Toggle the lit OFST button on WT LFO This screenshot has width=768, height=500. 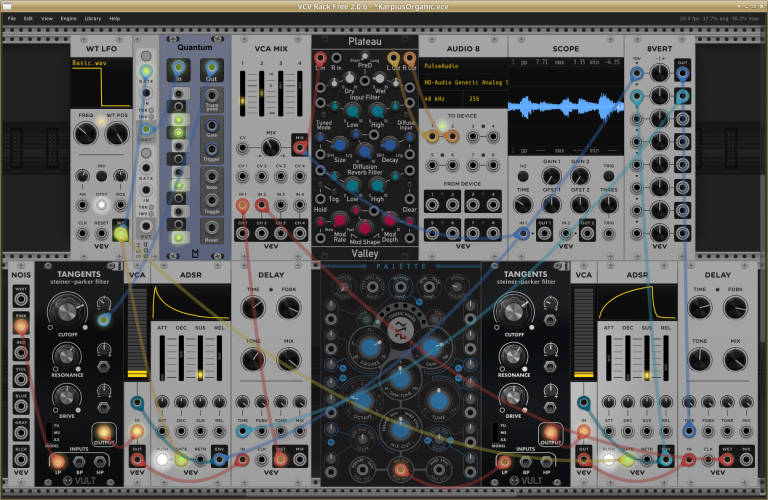click(x=101, y=205)
